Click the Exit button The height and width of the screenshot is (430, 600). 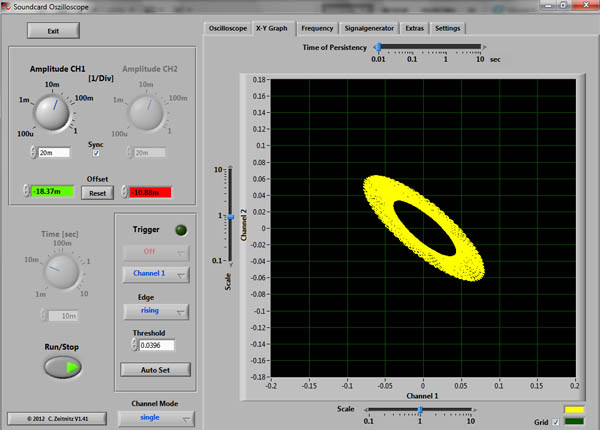[55, 31]
